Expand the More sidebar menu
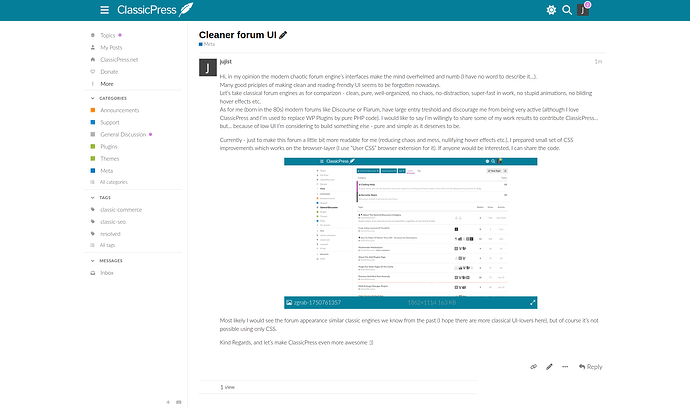690x409 pixels. pyautogui.click(x=106, y=84)
